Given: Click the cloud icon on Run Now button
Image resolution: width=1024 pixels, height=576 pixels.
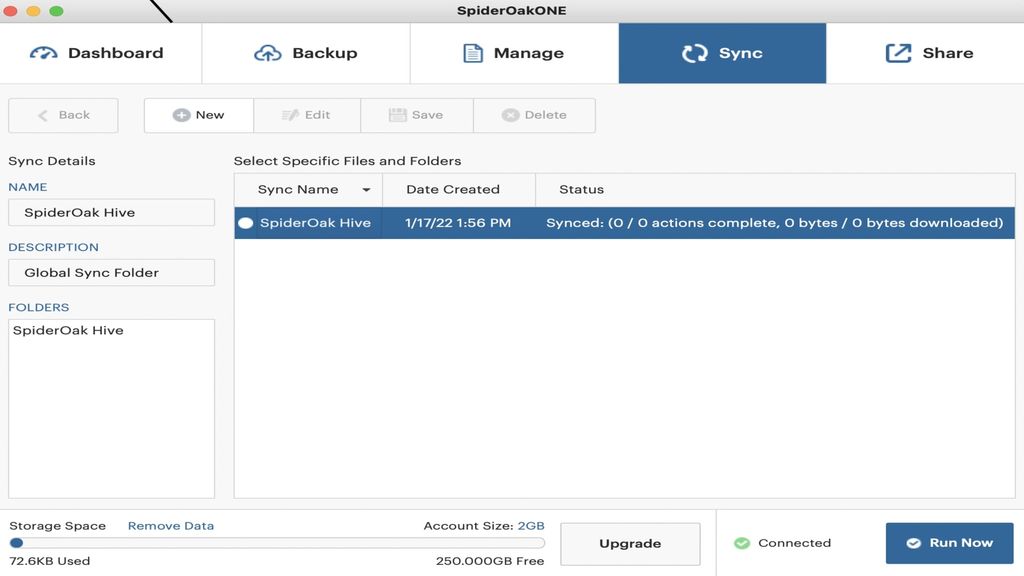Looking at the screenshot, I should pyautogui.click(x=914, y=543).
